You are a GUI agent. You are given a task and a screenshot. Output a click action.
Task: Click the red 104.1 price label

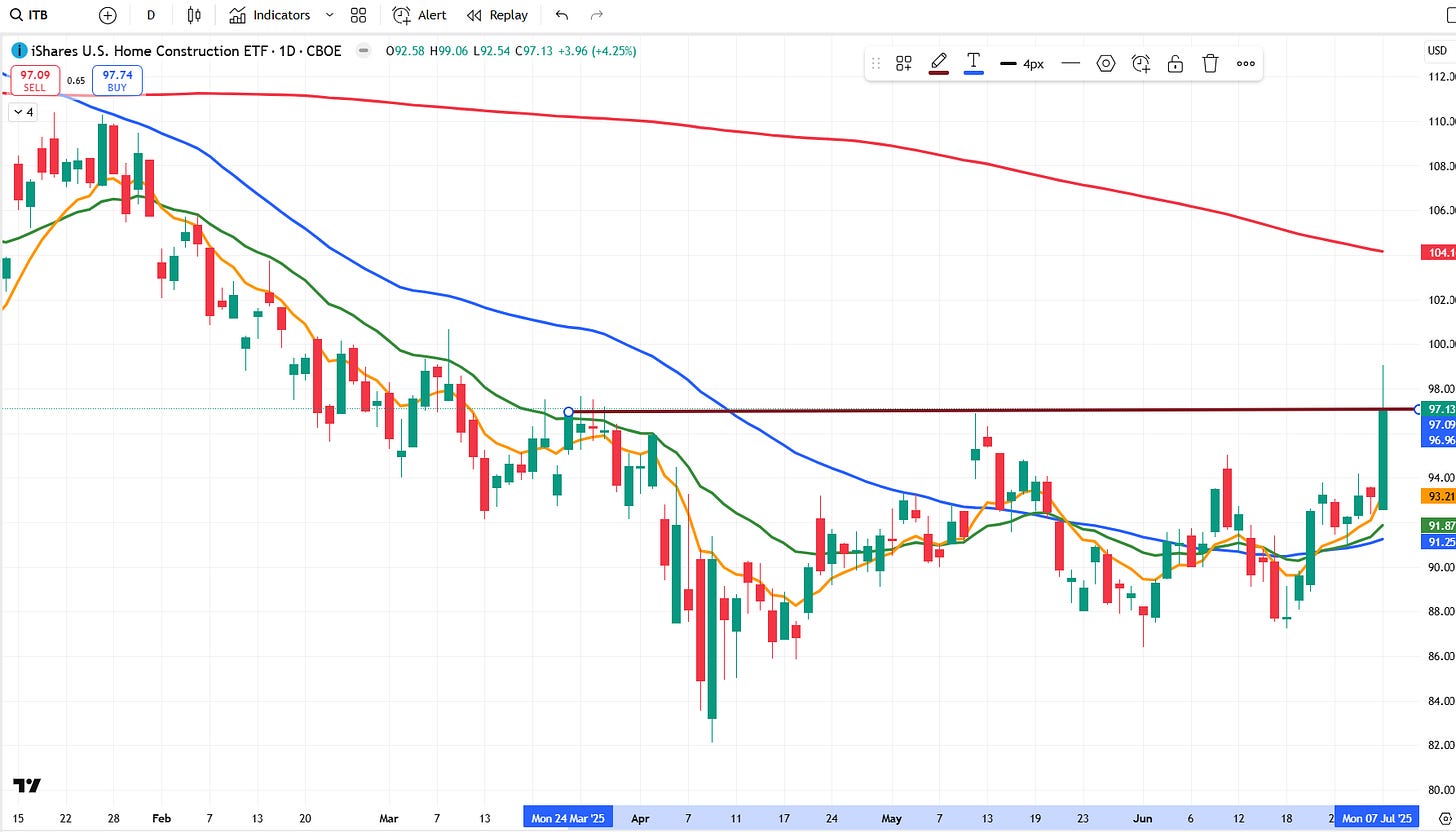(1438, 253)
